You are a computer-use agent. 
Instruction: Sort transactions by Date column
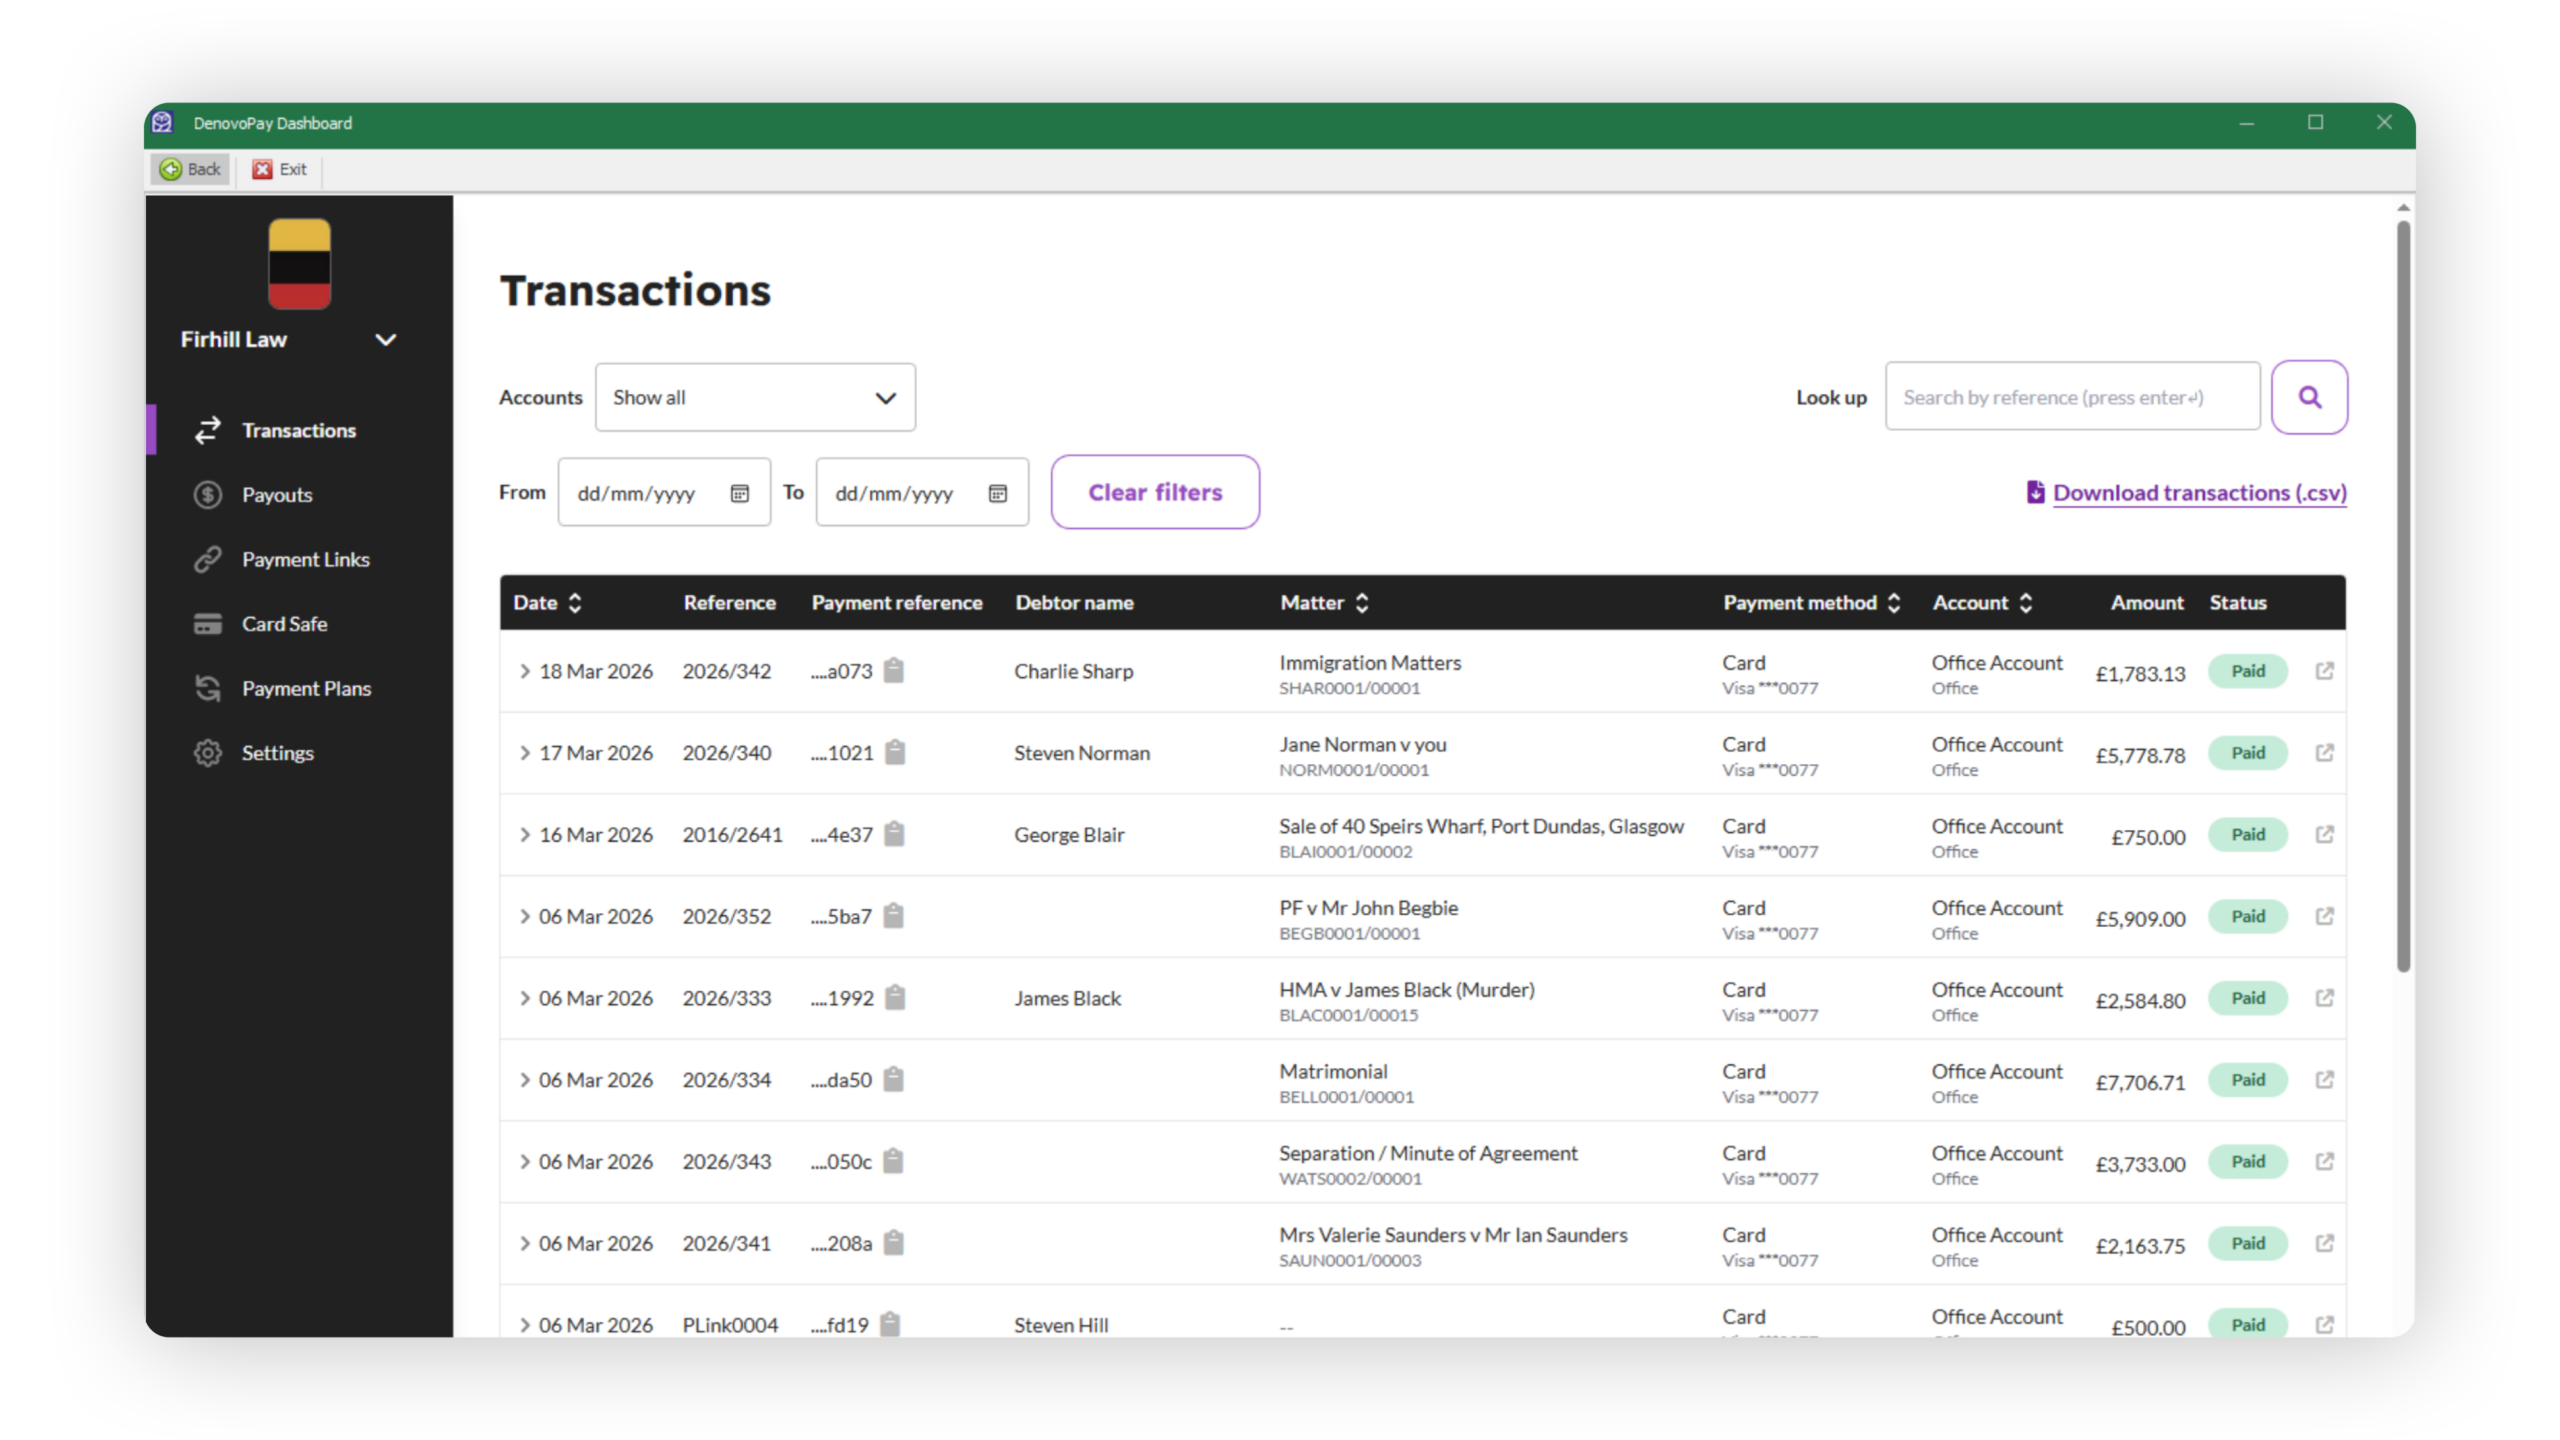575,603
